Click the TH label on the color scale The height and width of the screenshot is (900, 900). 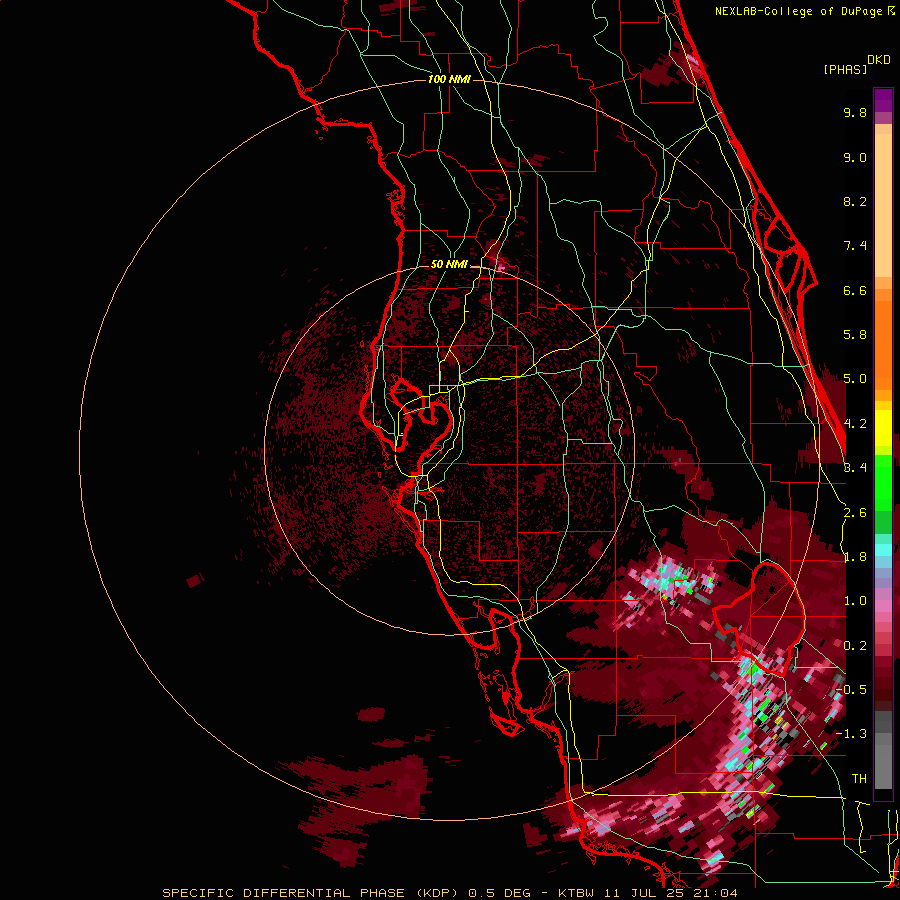click(x=859, y=779)
